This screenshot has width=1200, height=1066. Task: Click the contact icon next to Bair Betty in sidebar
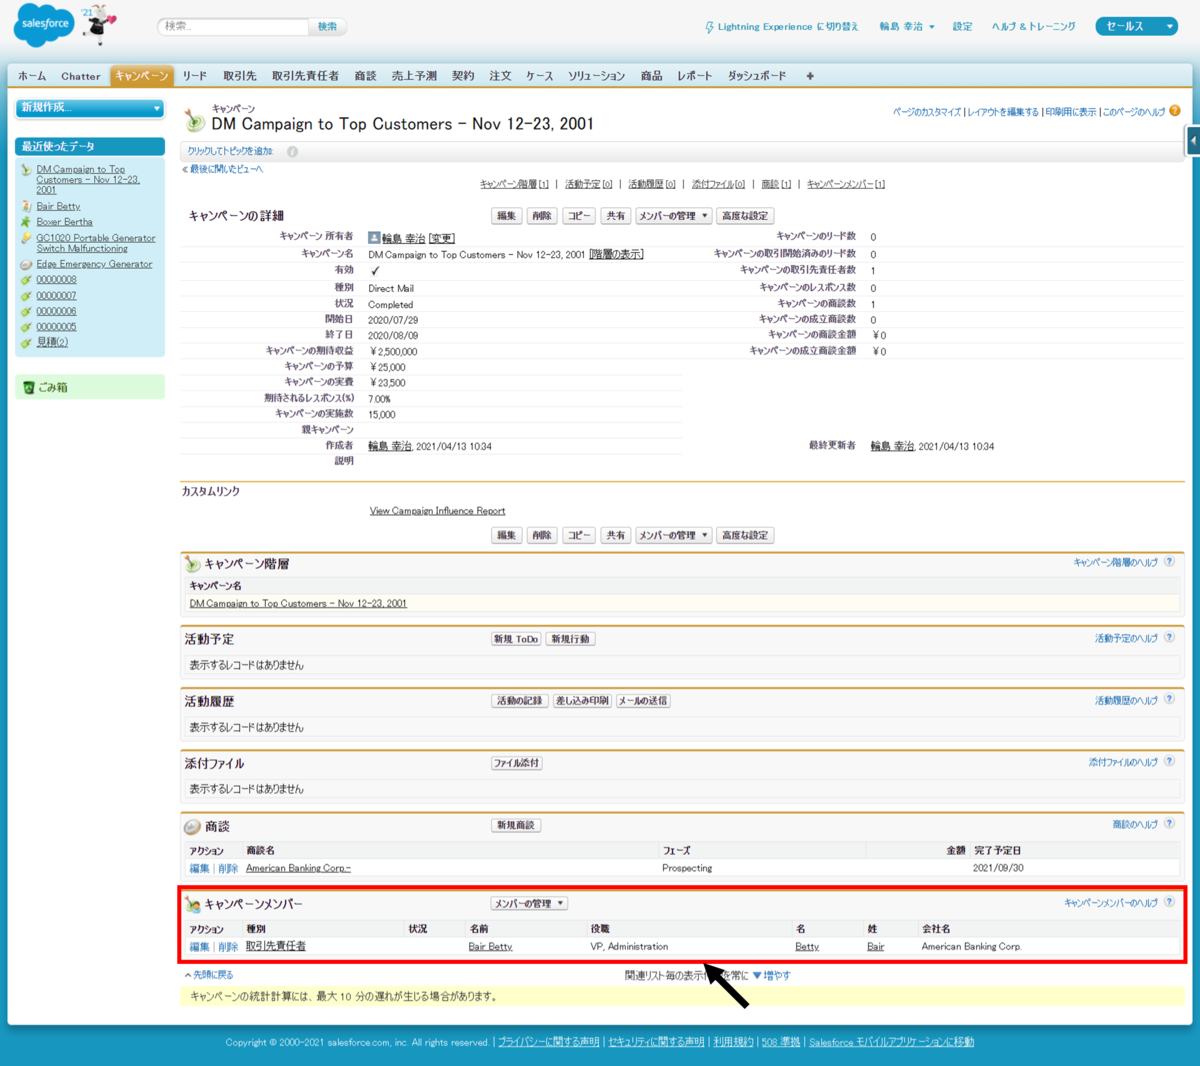point(26,206)
